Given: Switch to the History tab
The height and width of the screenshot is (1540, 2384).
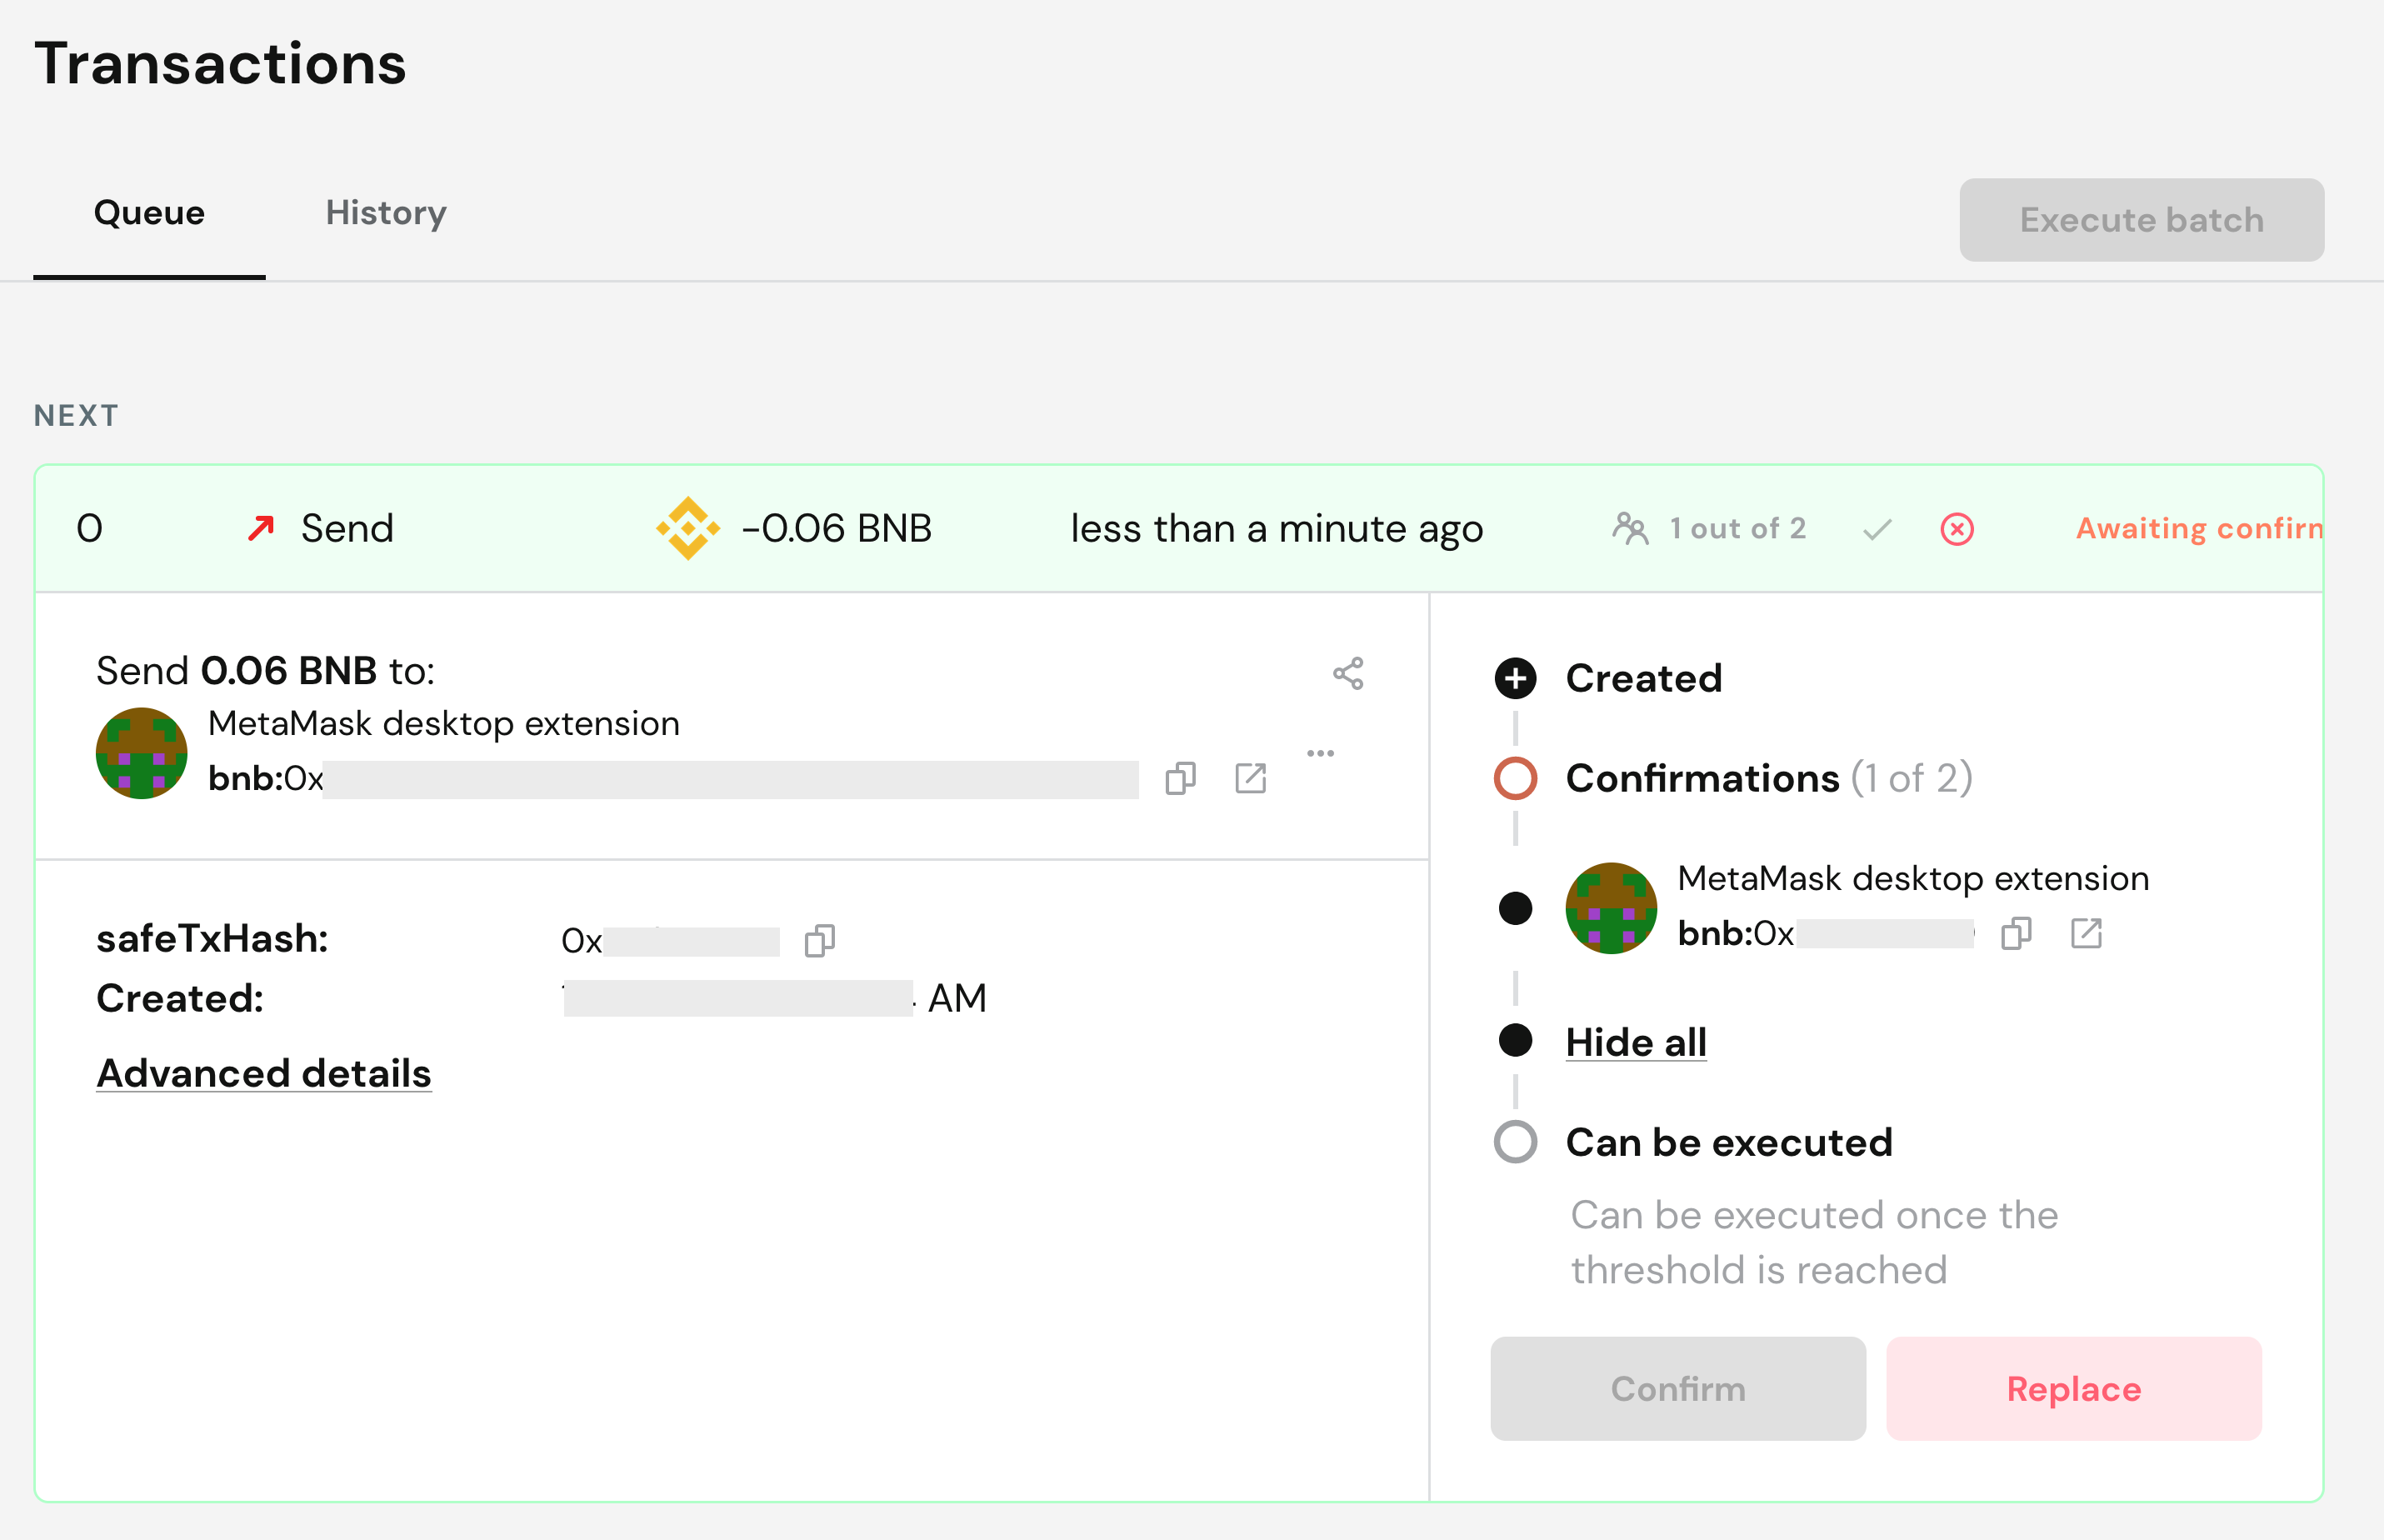Looking at the screenshot, I should [x=385, y=213].
